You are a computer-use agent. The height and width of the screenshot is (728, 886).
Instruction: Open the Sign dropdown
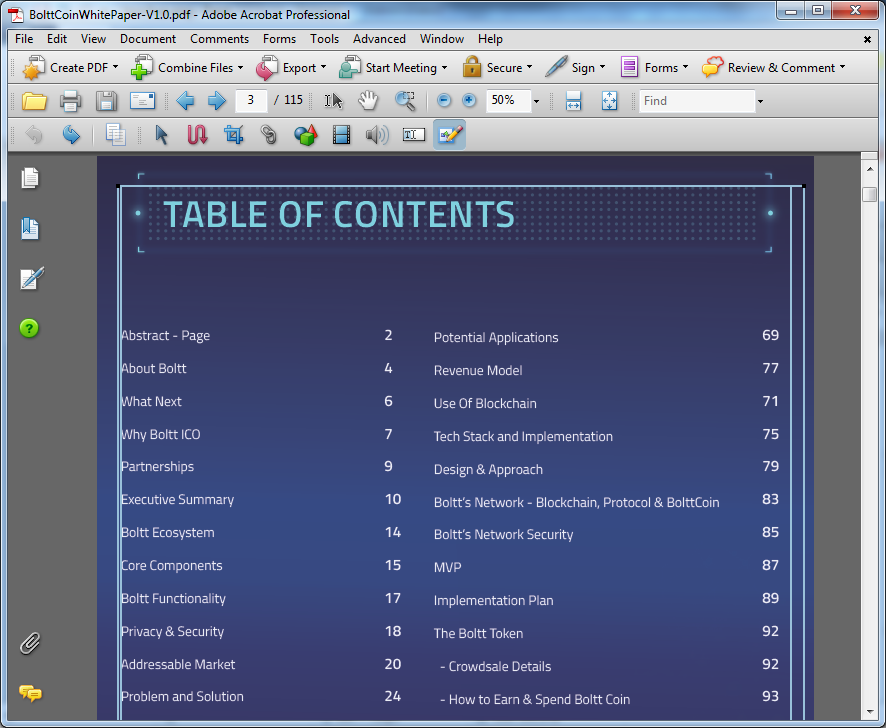[575, 68]
